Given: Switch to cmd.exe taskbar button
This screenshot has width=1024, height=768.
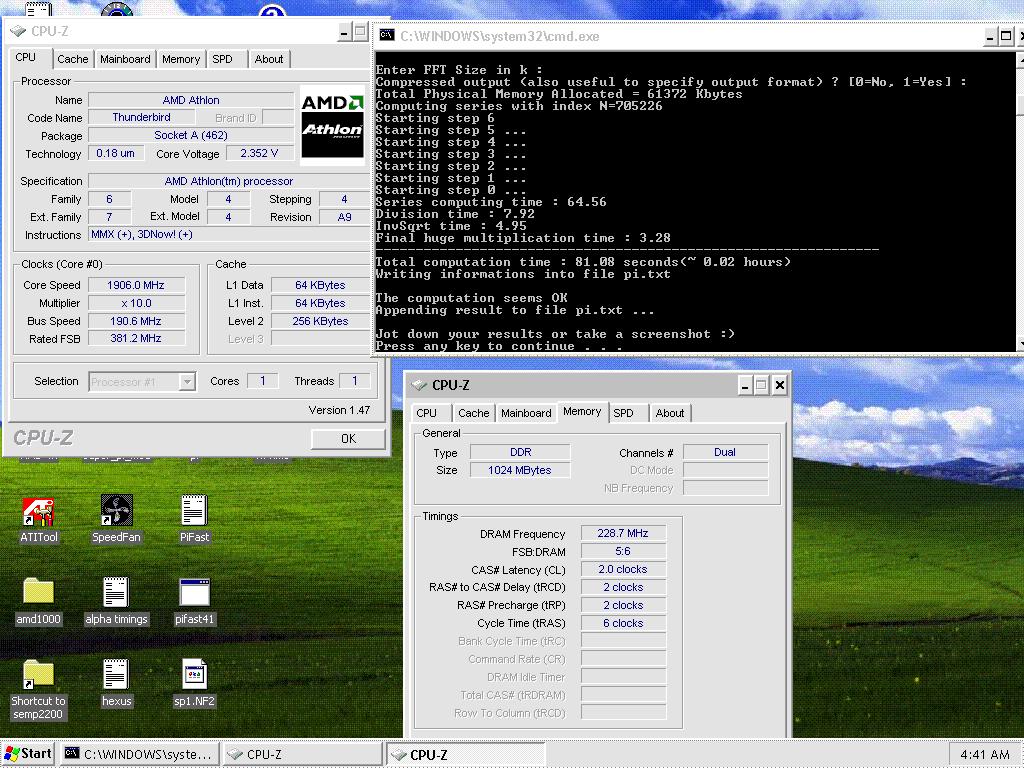Looking at the screenshot, I should (x=140, y=754).
